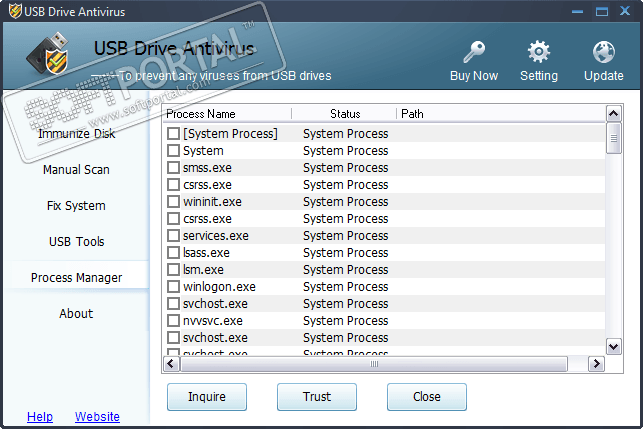This screenshot has width=643, height=429.
Task: Check the wininit.exe checkbox
Action: [173, 201]
